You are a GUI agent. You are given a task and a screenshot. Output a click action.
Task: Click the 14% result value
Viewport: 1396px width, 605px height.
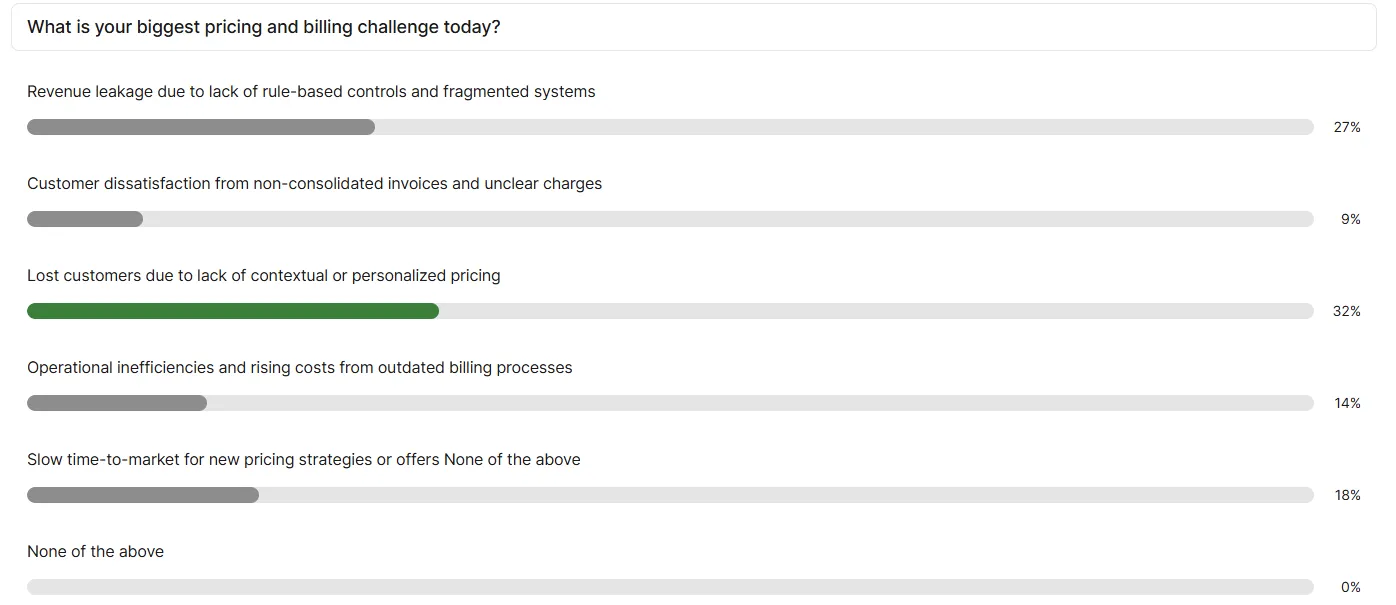click(1346, 403)
